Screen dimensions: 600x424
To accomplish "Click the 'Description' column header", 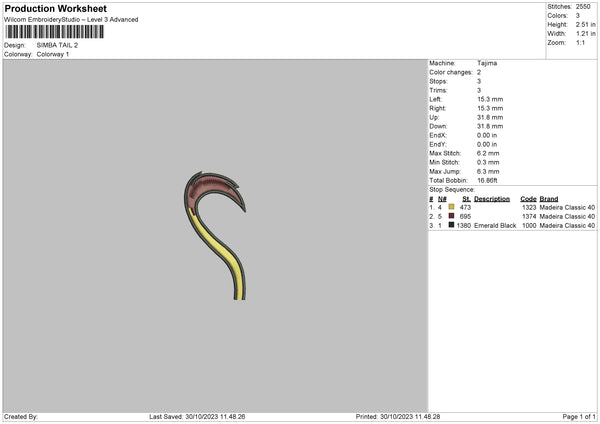I will [492, 199].
